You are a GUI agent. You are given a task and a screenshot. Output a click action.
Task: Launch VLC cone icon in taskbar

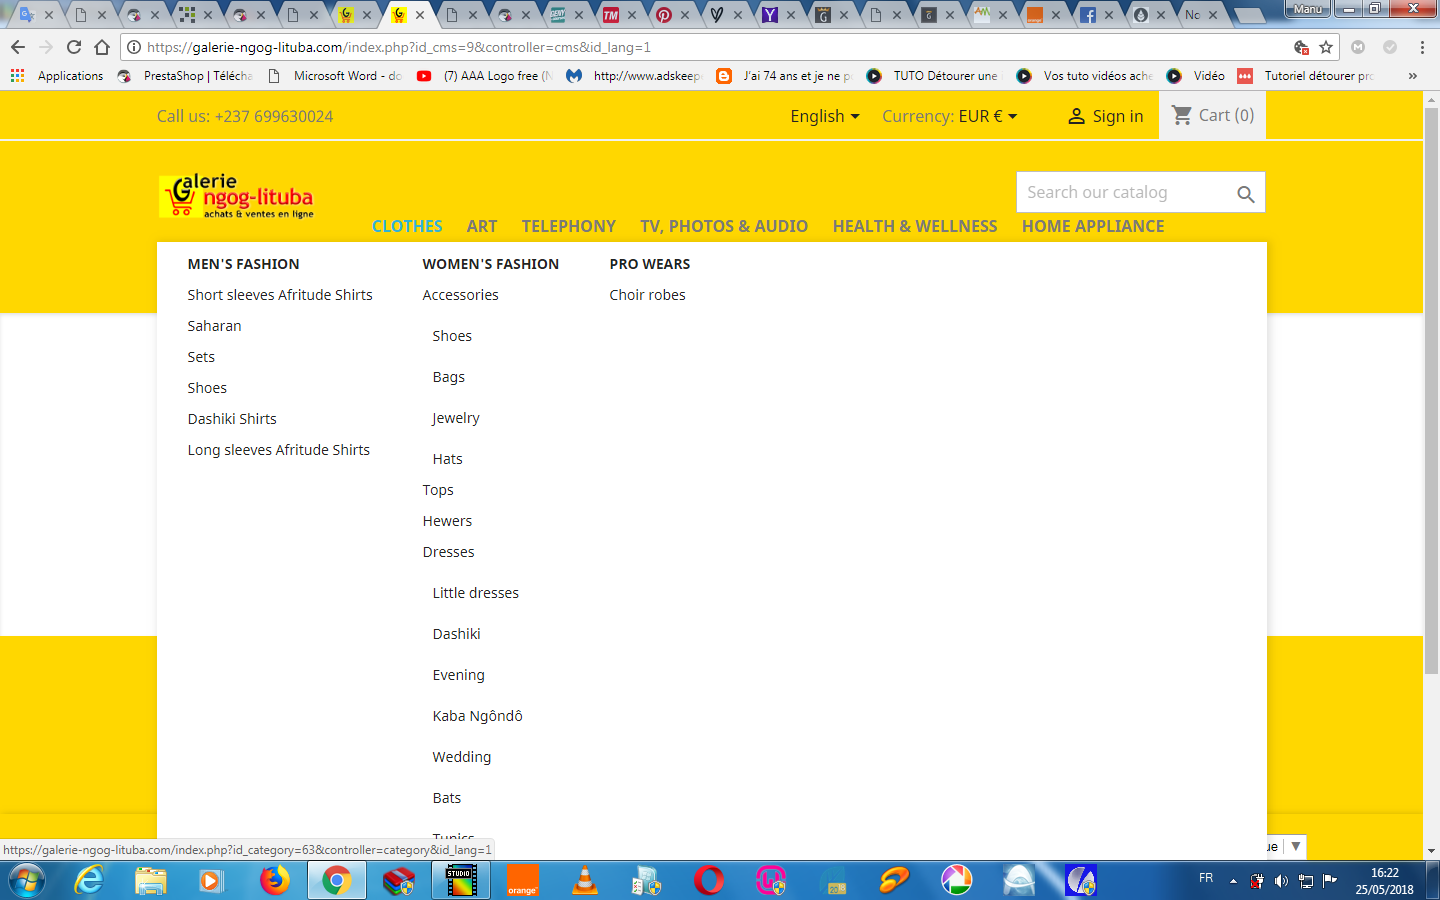(585, 880)
